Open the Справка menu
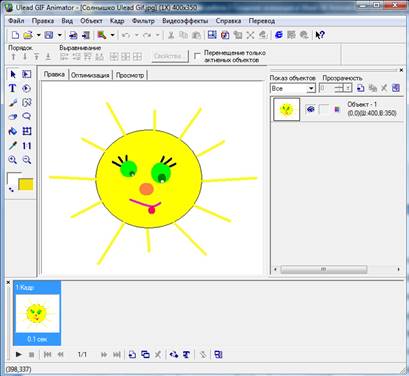This screenshot has width=409, height=376. pyautogui.click(x=228, y=21)
